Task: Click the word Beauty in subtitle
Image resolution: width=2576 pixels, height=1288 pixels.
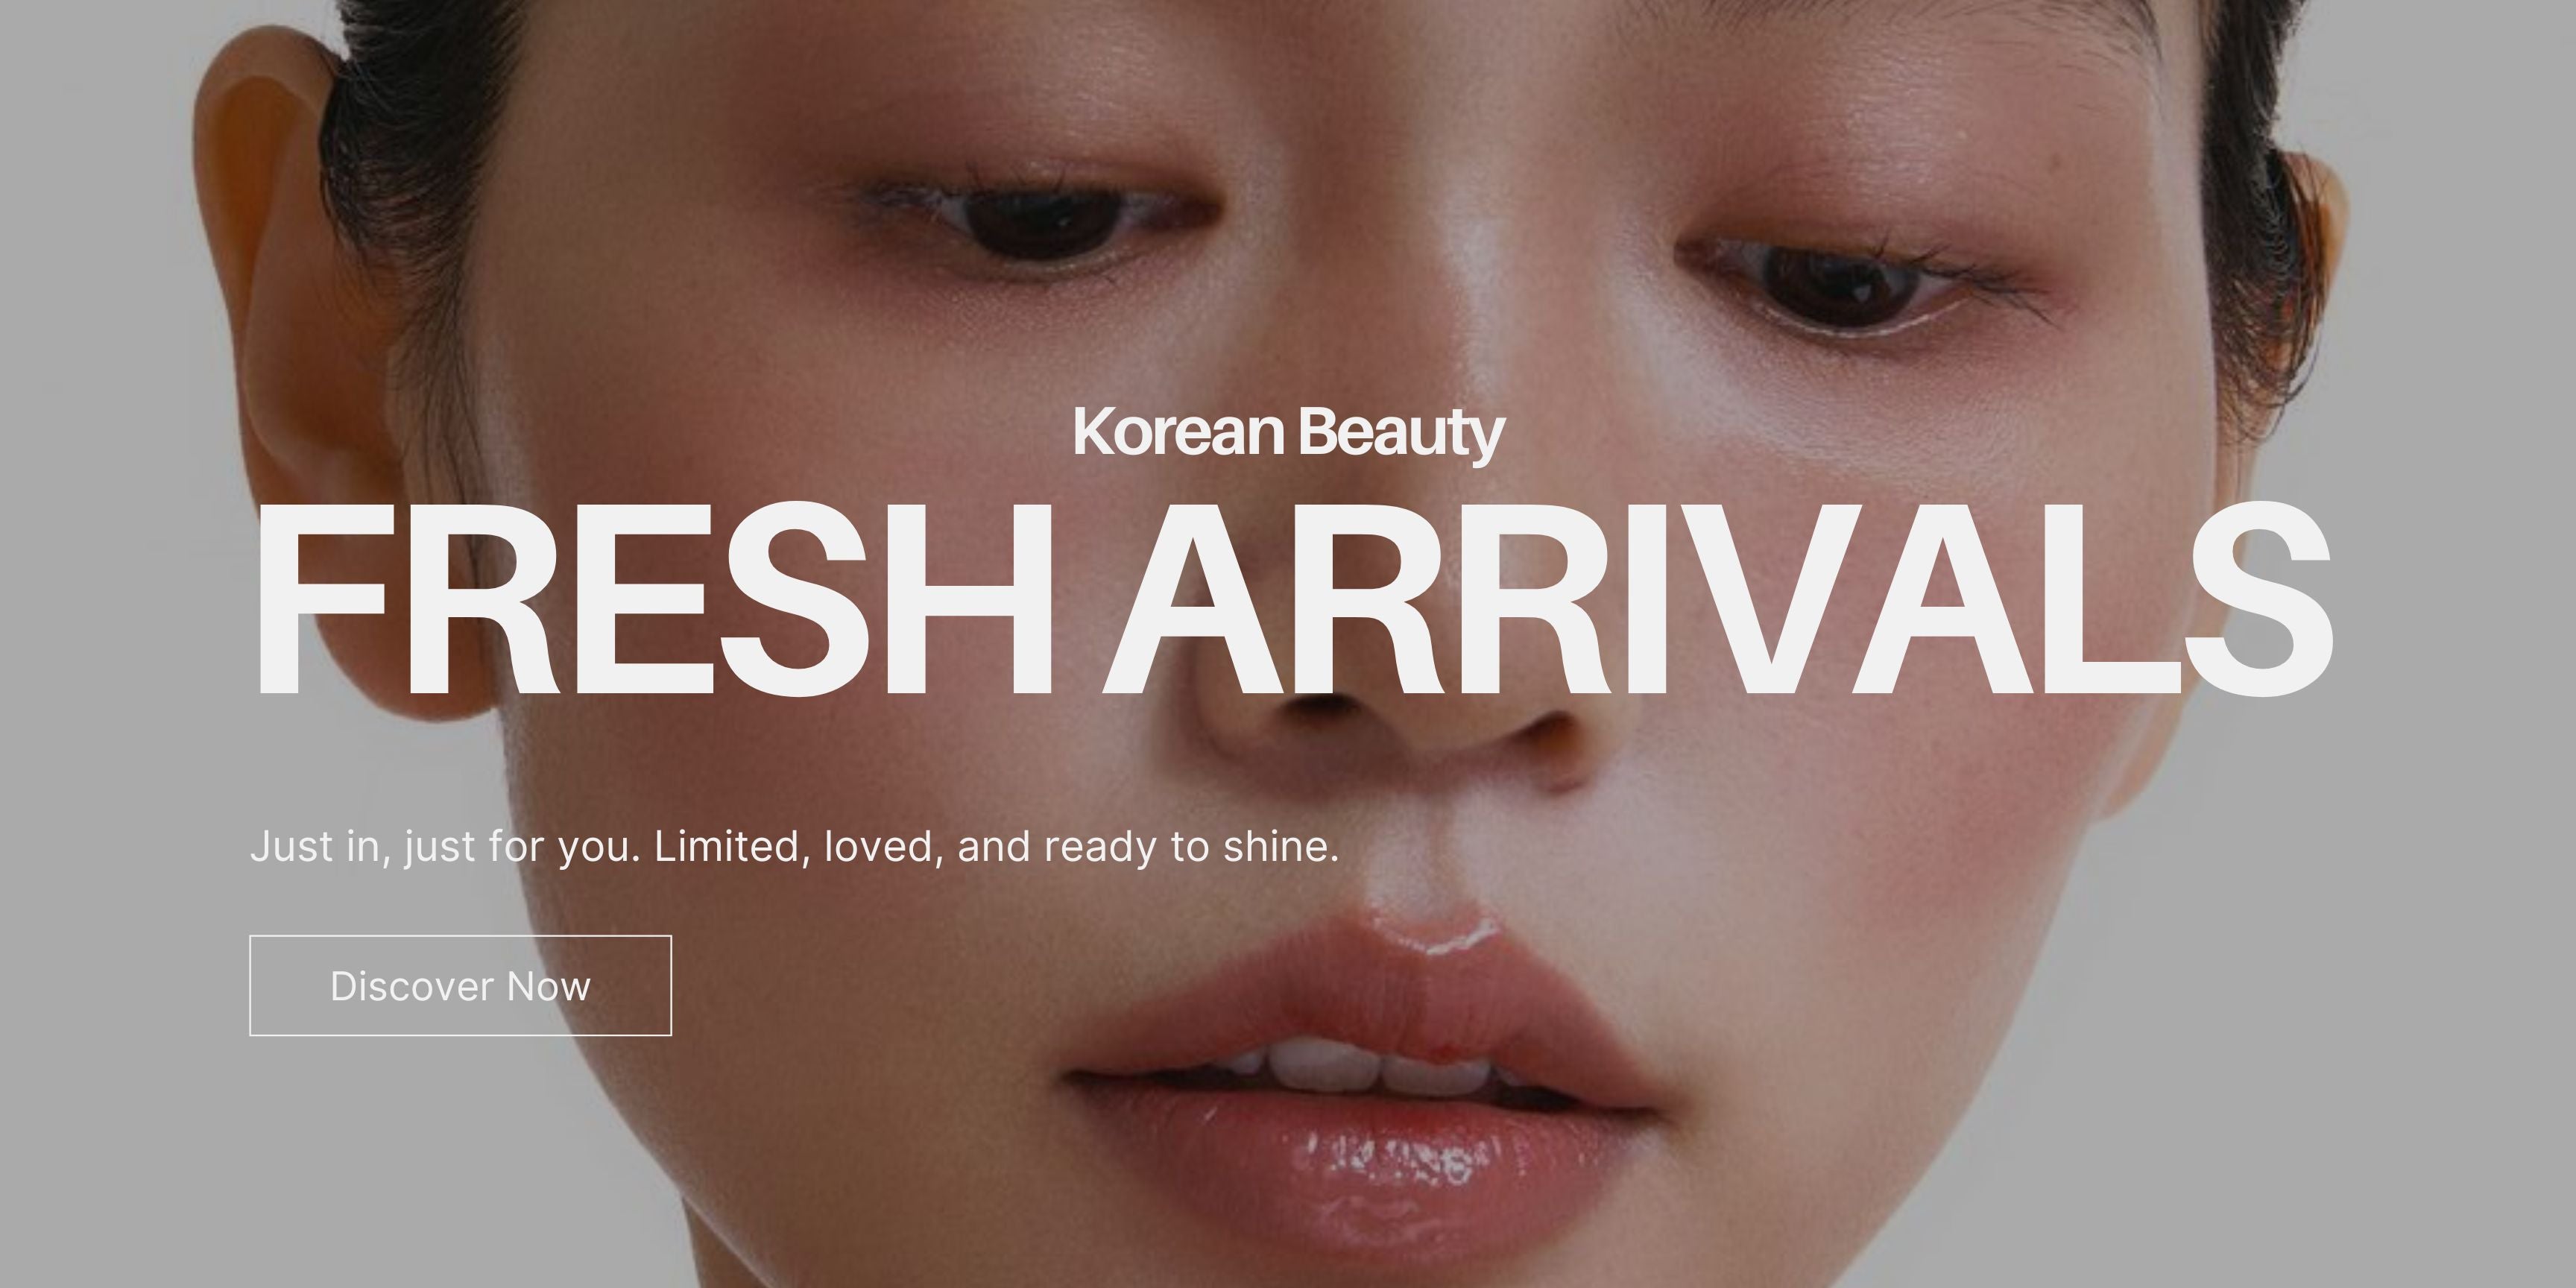Action: 1402,434
